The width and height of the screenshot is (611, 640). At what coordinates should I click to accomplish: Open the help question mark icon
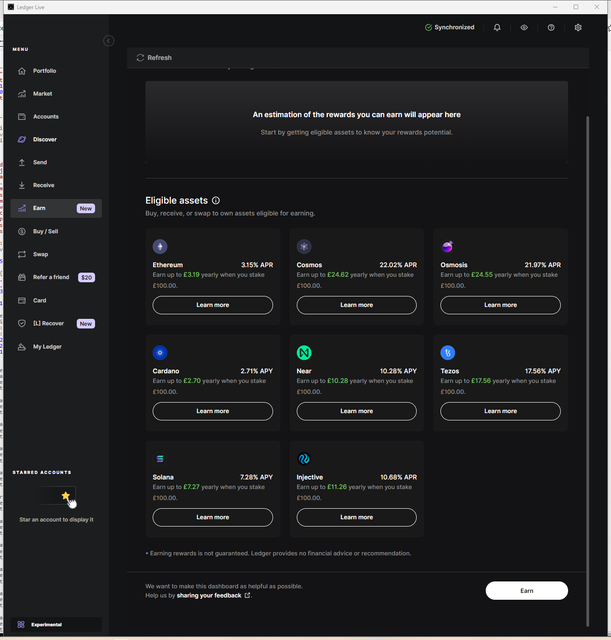click(x=551, y=27)
